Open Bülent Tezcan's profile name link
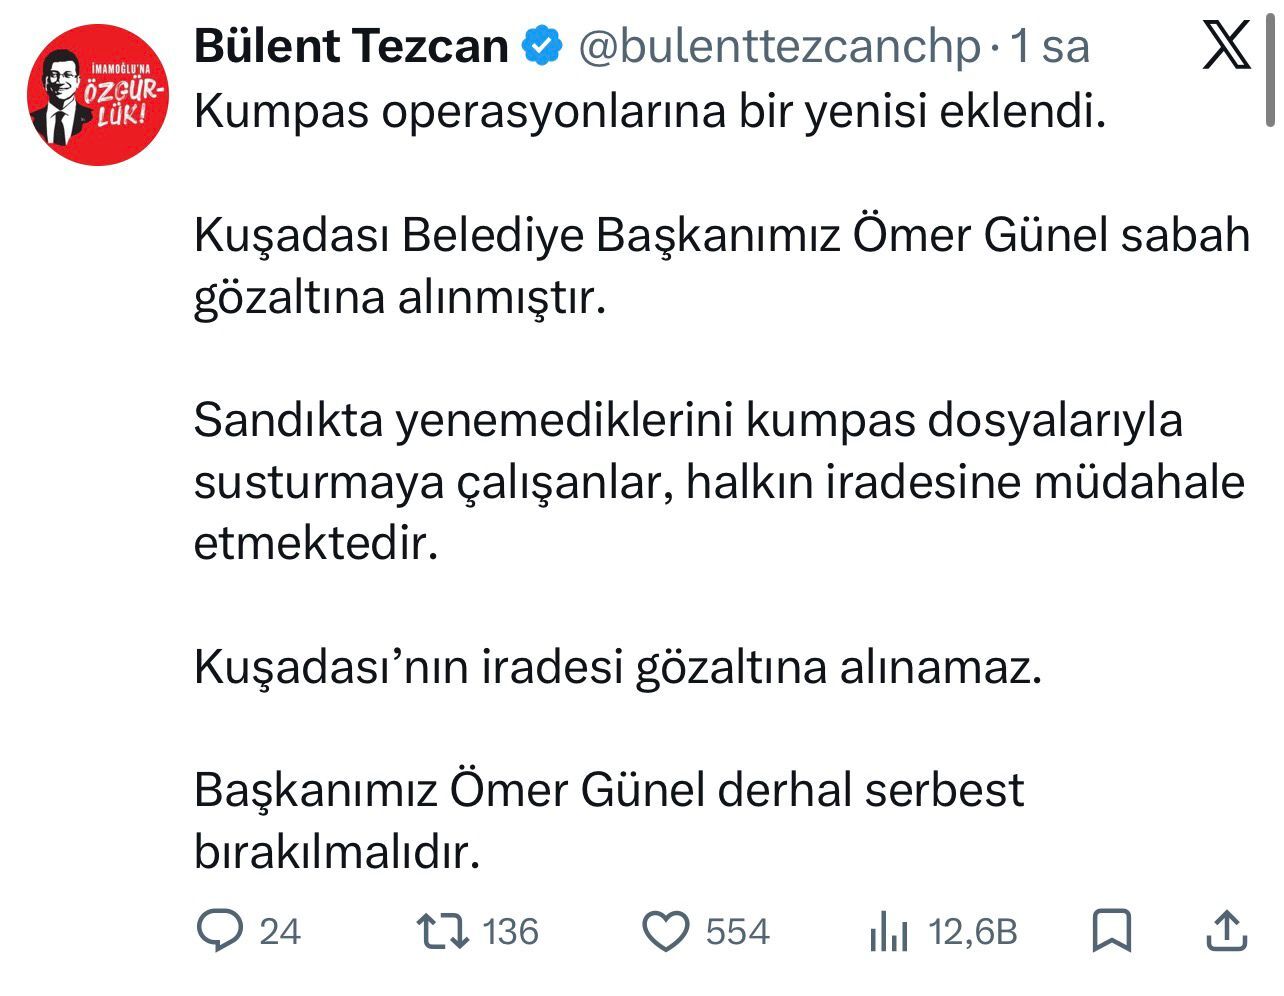The height and width of the screenshot is (996, 1284). pyautogui.click(x=351, y=47)
